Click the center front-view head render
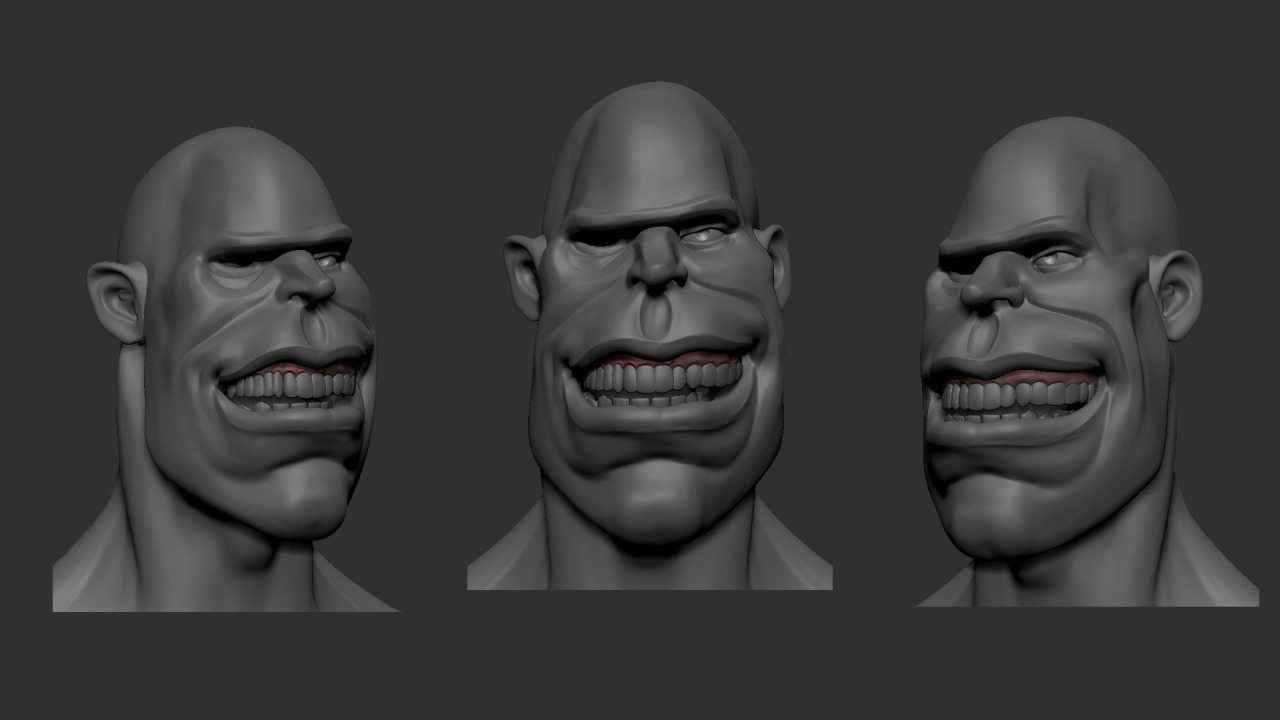The width and height of the screenshot is (1280, 720). coord(649,336)
